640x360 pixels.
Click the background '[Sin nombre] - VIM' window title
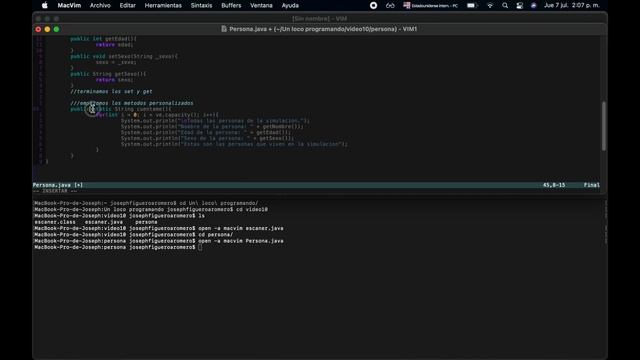point(319,19)
